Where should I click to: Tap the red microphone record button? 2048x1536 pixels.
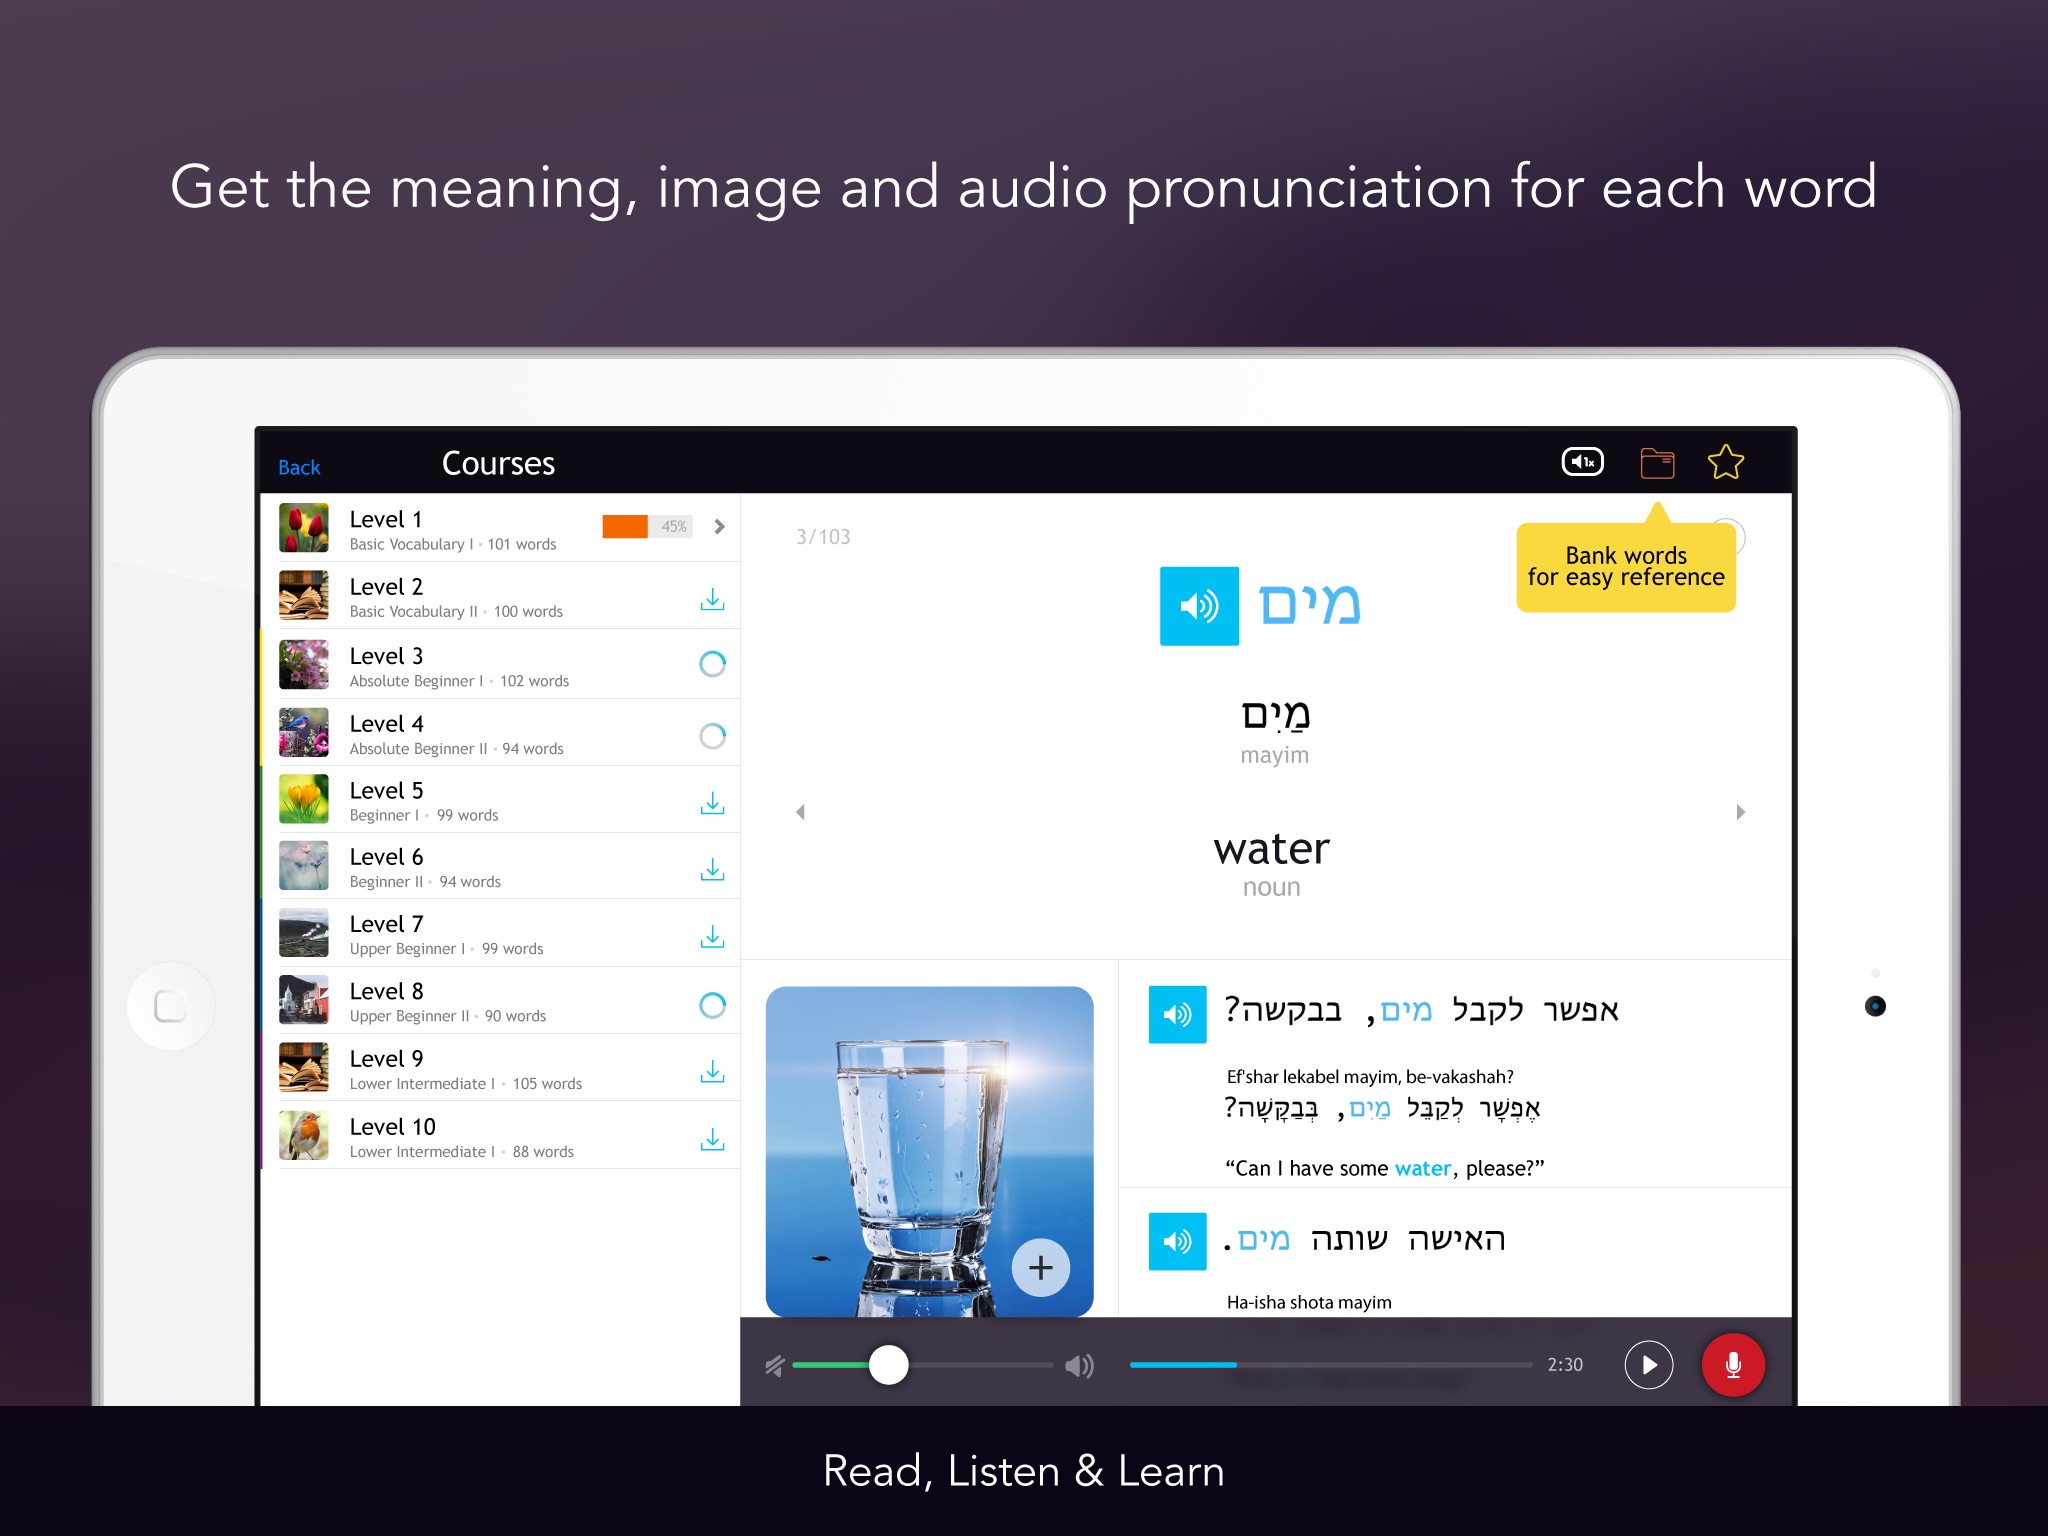click(x=1732, y=1365)
